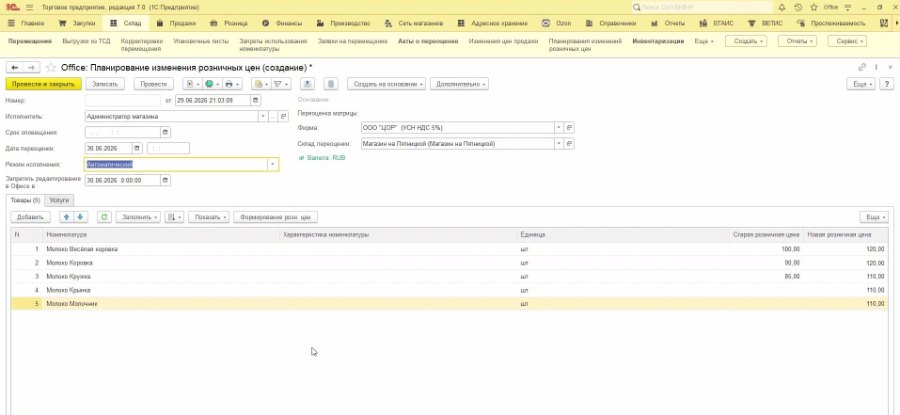Open the navigation panel Создать dropdown
900x415 pixels.
(746, 41)
